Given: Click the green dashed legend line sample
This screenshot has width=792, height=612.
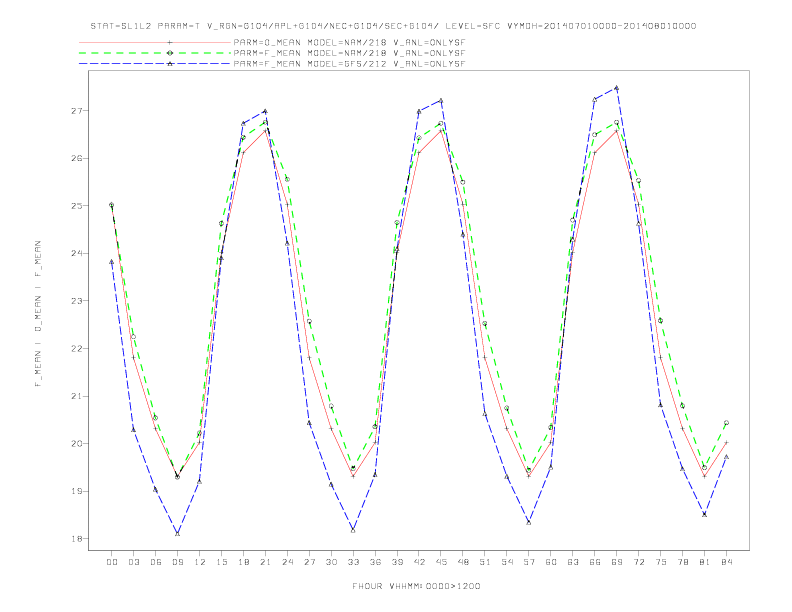Looking at the screenshot, I should [x=155, y=53].
